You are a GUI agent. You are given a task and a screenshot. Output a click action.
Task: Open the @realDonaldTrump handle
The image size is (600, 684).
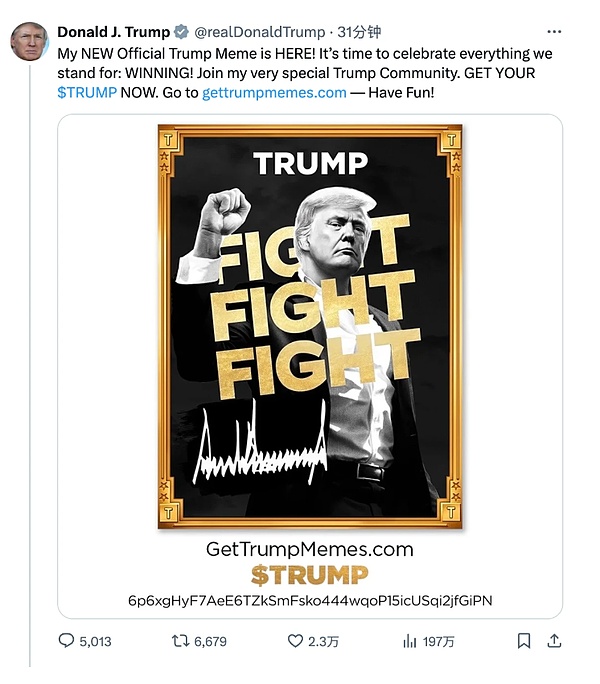tap(260, 32)
